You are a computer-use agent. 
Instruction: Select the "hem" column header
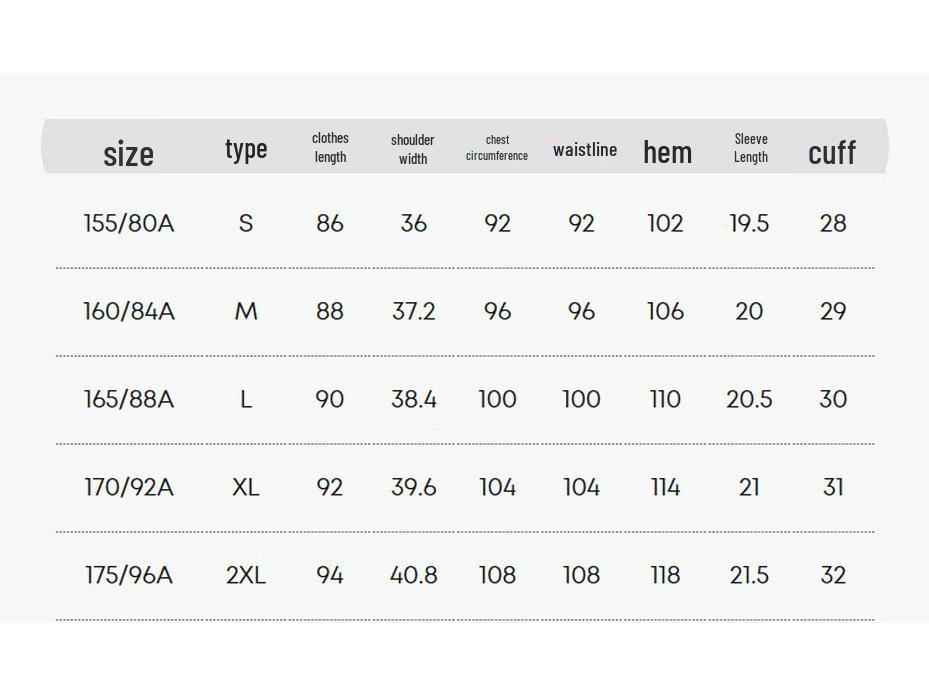pos(667,152)
